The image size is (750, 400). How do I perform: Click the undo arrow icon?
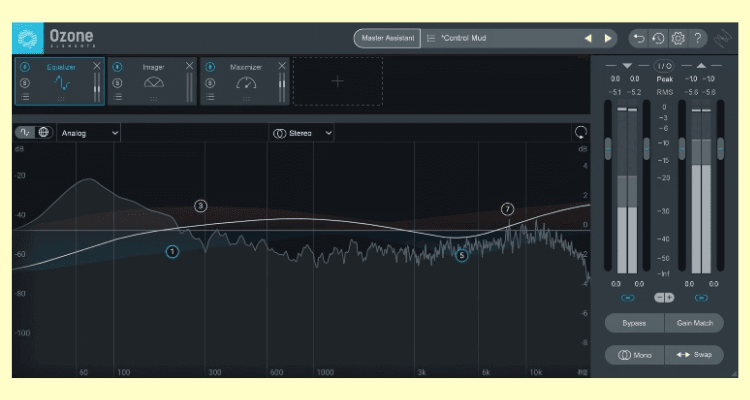tap(639, 38)
